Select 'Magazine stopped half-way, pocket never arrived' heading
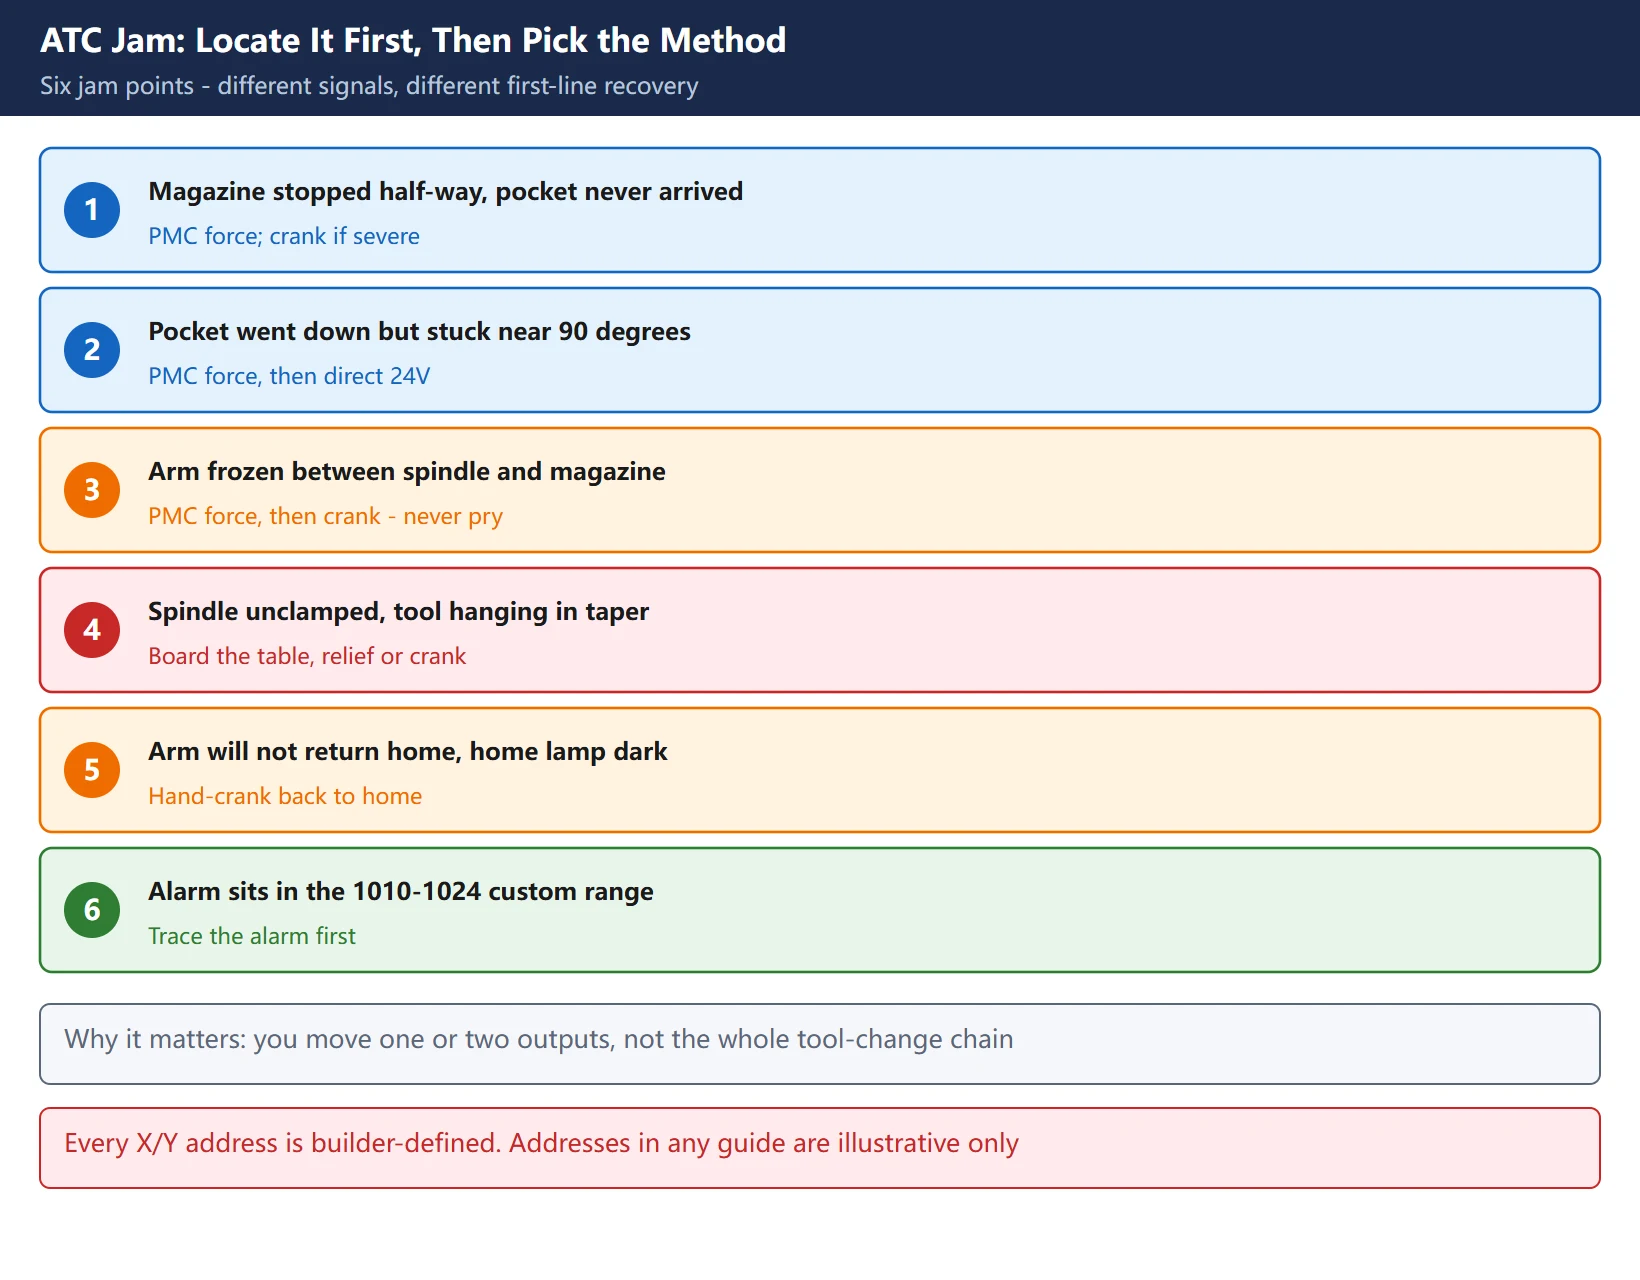 pyautogui.click(x=445, y=191)
